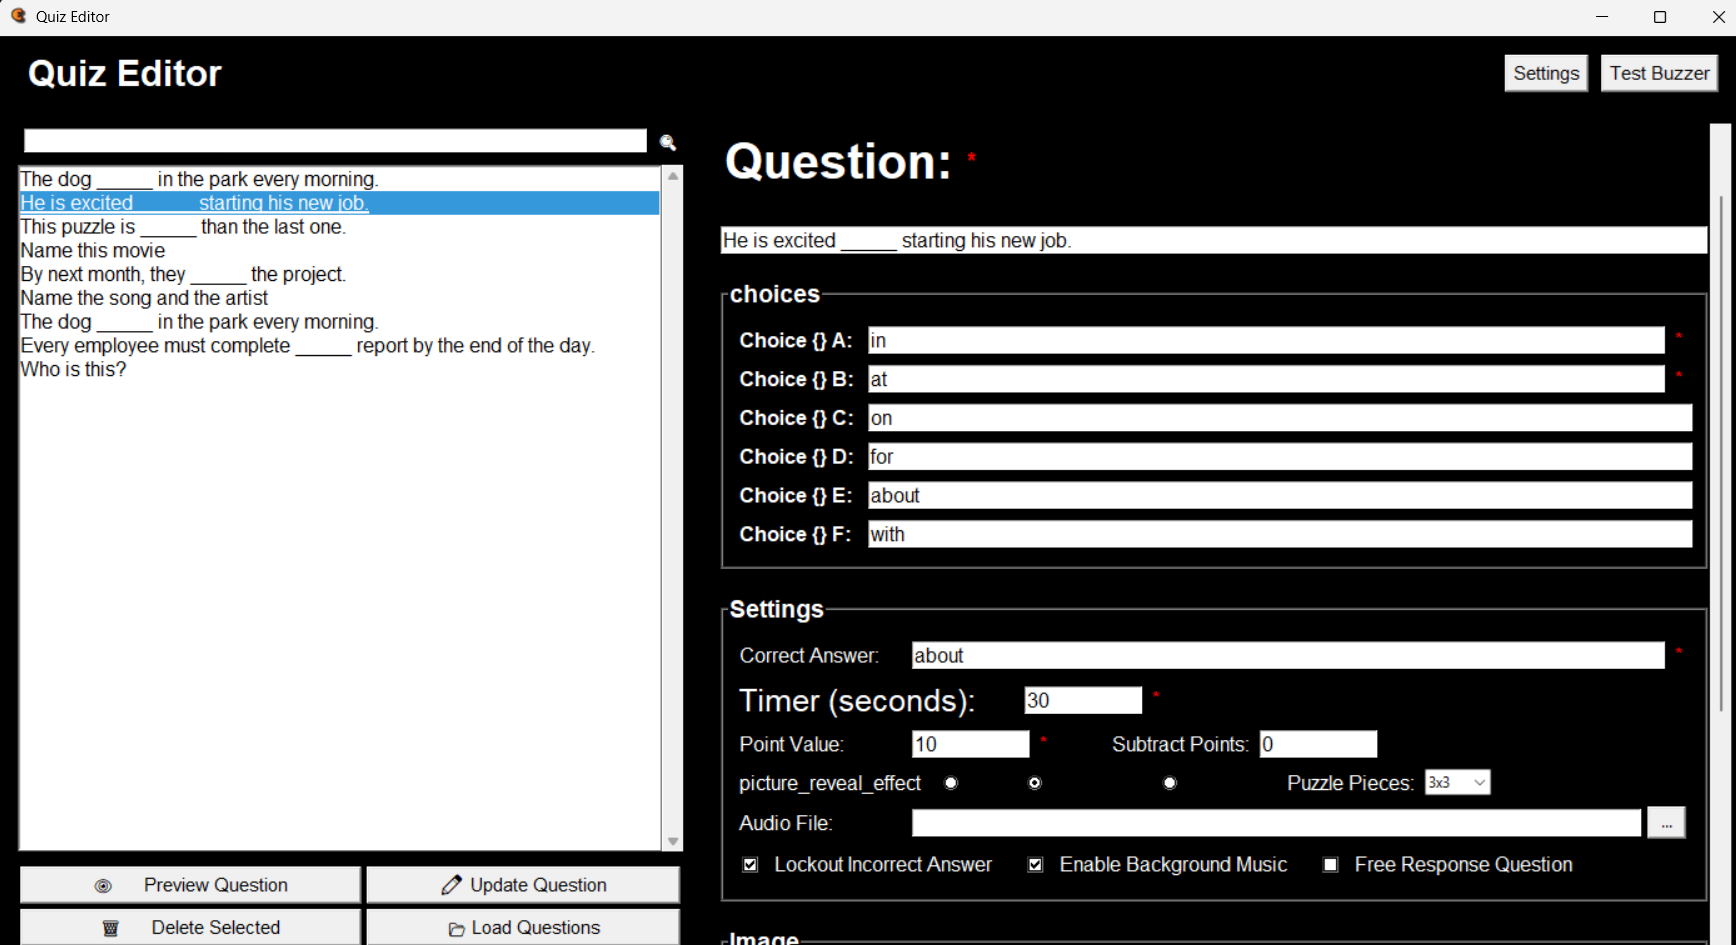Click the eye icon on Preview Question
Image resolution: width=1736 pixels, height=945 pixels.
click(103, 886)
